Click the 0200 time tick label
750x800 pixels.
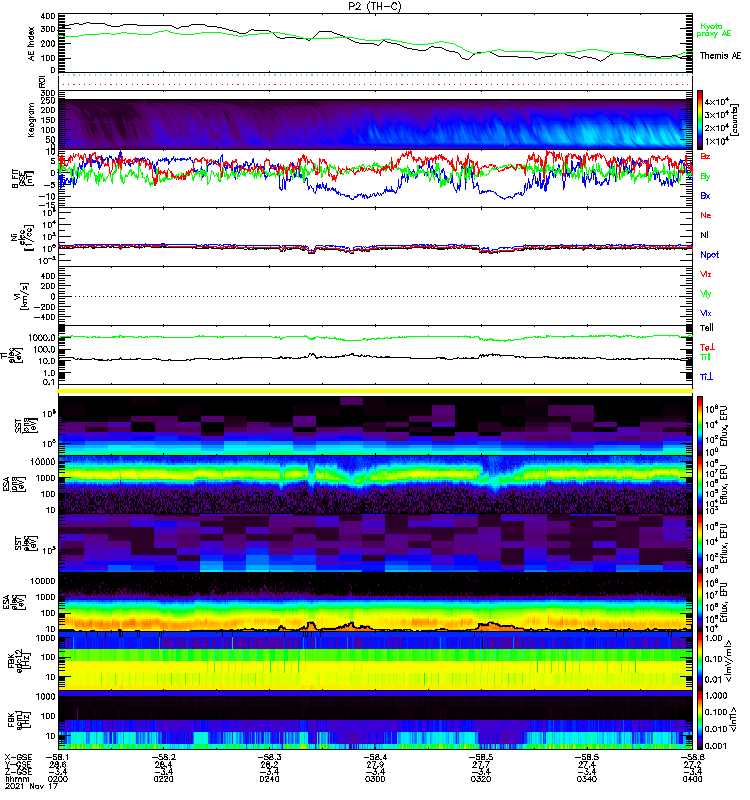pyautogui.click(x=57, y=779)
